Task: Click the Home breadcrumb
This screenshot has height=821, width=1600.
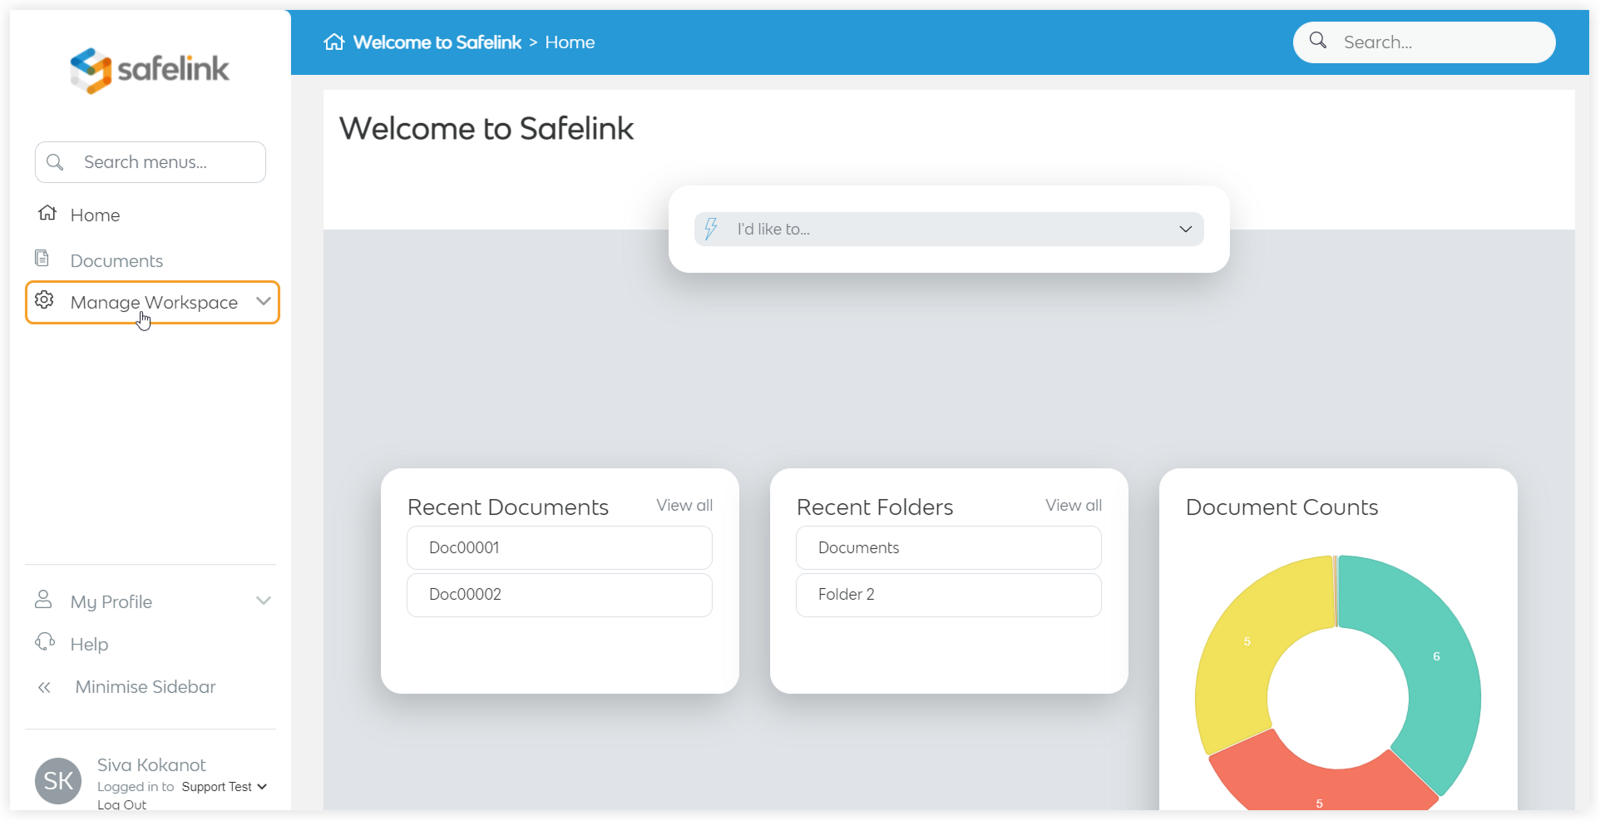Action: click(x=570, y=42)
